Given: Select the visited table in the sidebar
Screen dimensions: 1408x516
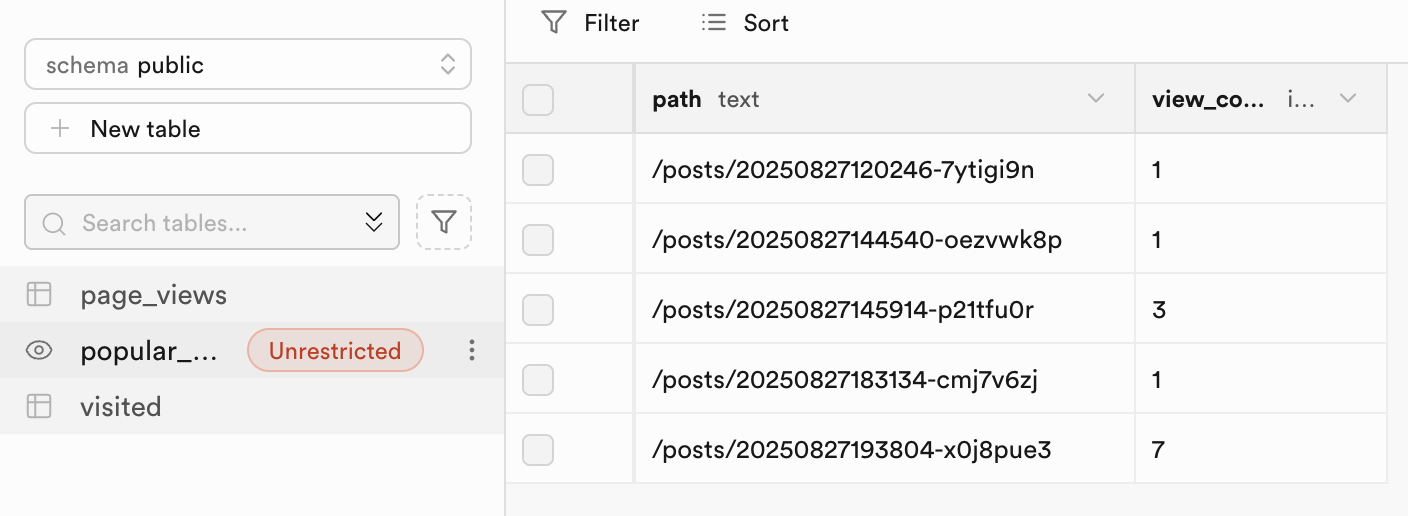Looking at the screenshot, I should [x=121, y=407].
